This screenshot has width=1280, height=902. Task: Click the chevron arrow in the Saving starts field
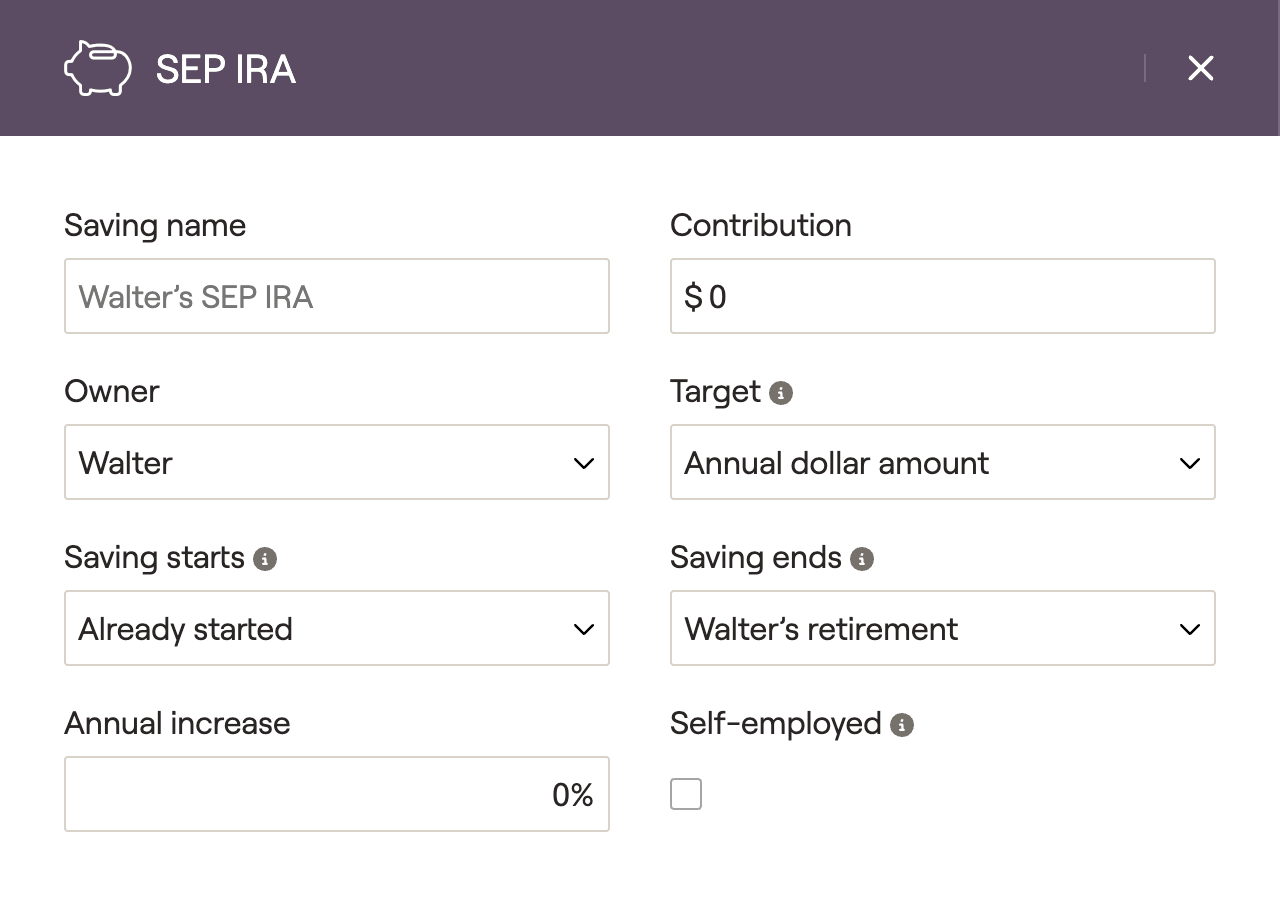coord(584,629)
